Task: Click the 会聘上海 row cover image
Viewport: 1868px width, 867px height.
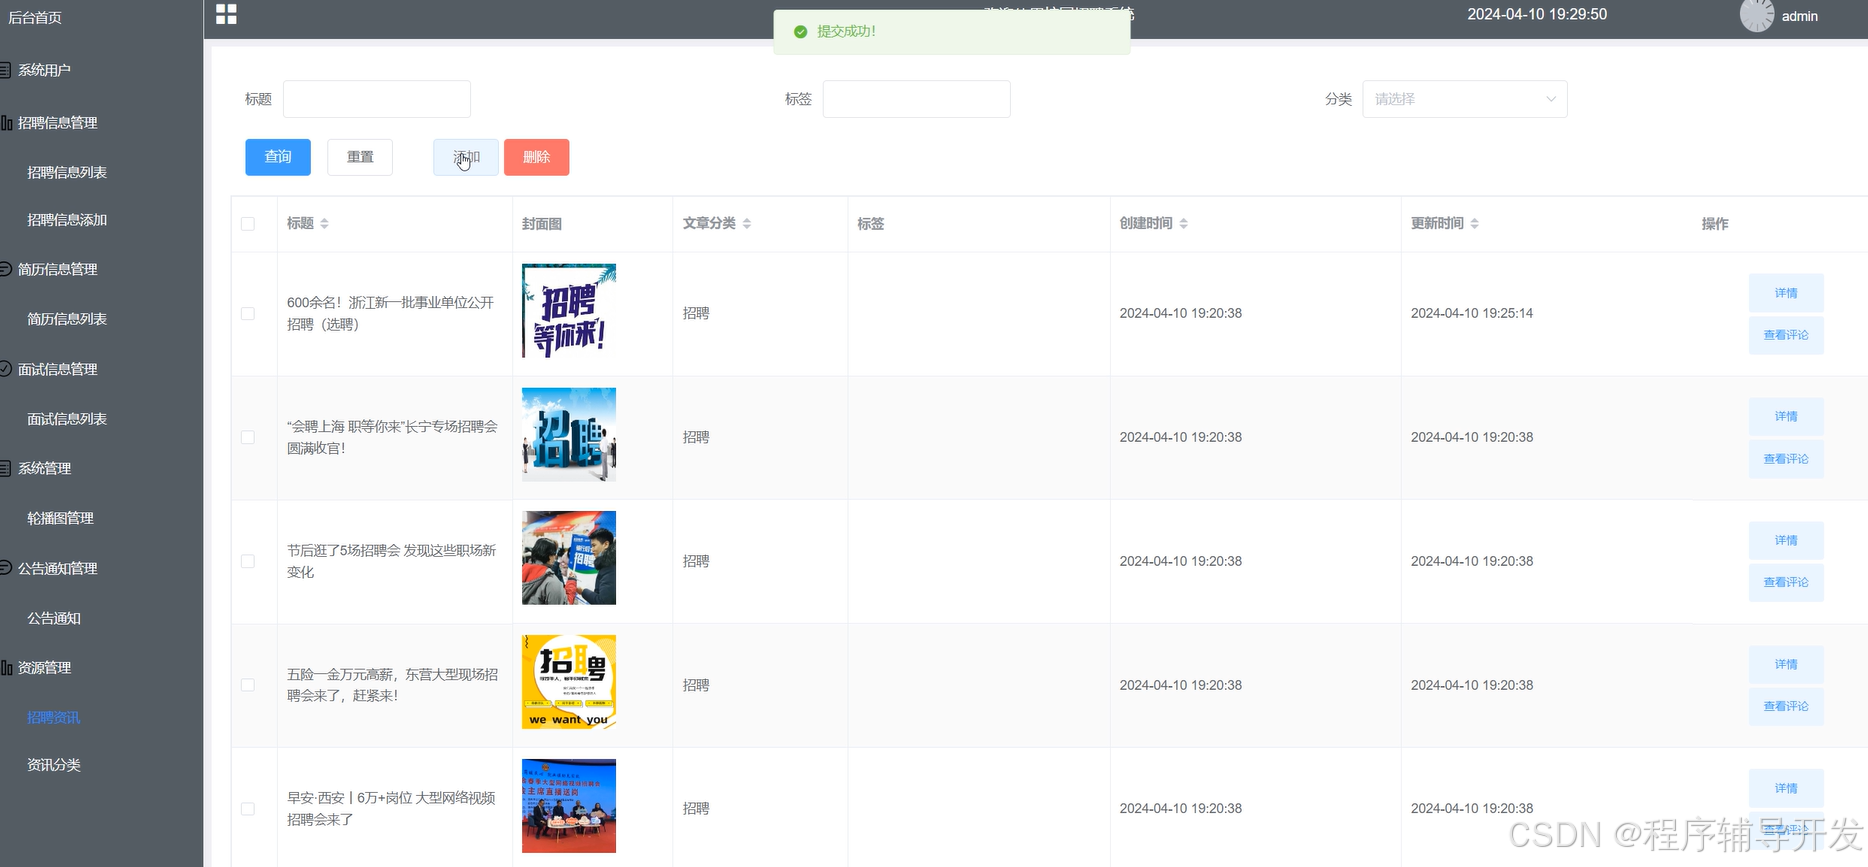Action: (569, 435)
